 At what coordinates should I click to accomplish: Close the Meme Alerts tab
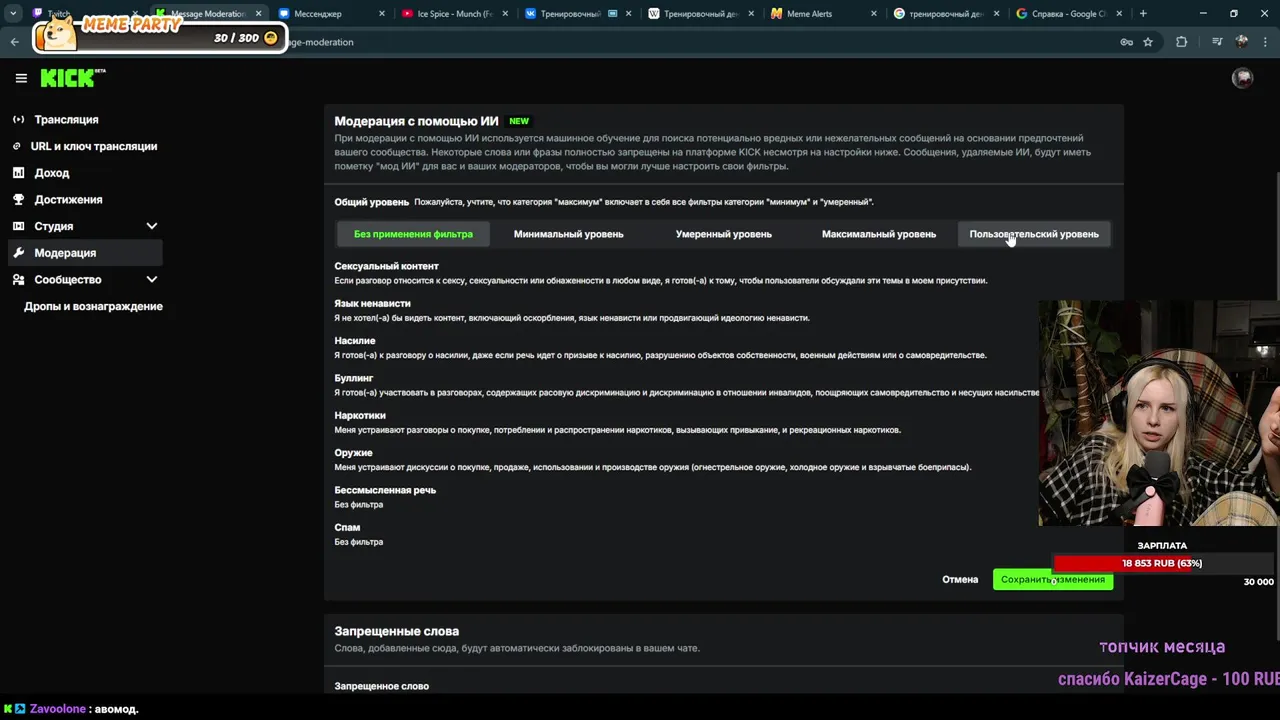[874, 14]
